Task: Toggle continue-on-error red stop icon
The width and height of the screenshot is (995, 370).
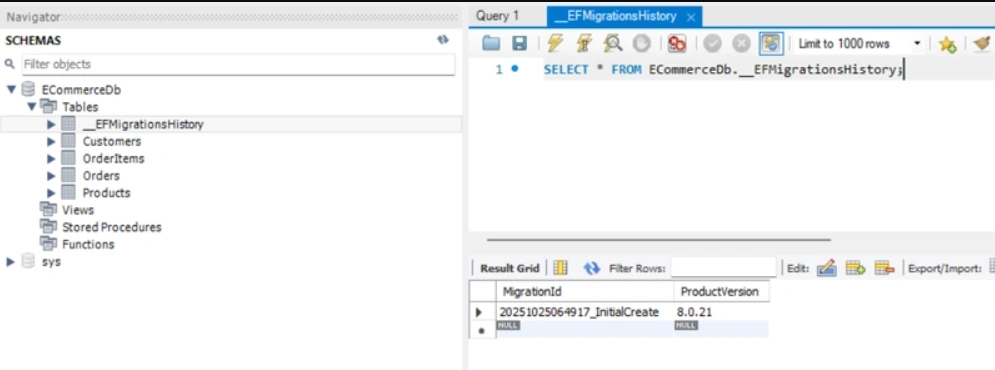Action: [677, 43]
